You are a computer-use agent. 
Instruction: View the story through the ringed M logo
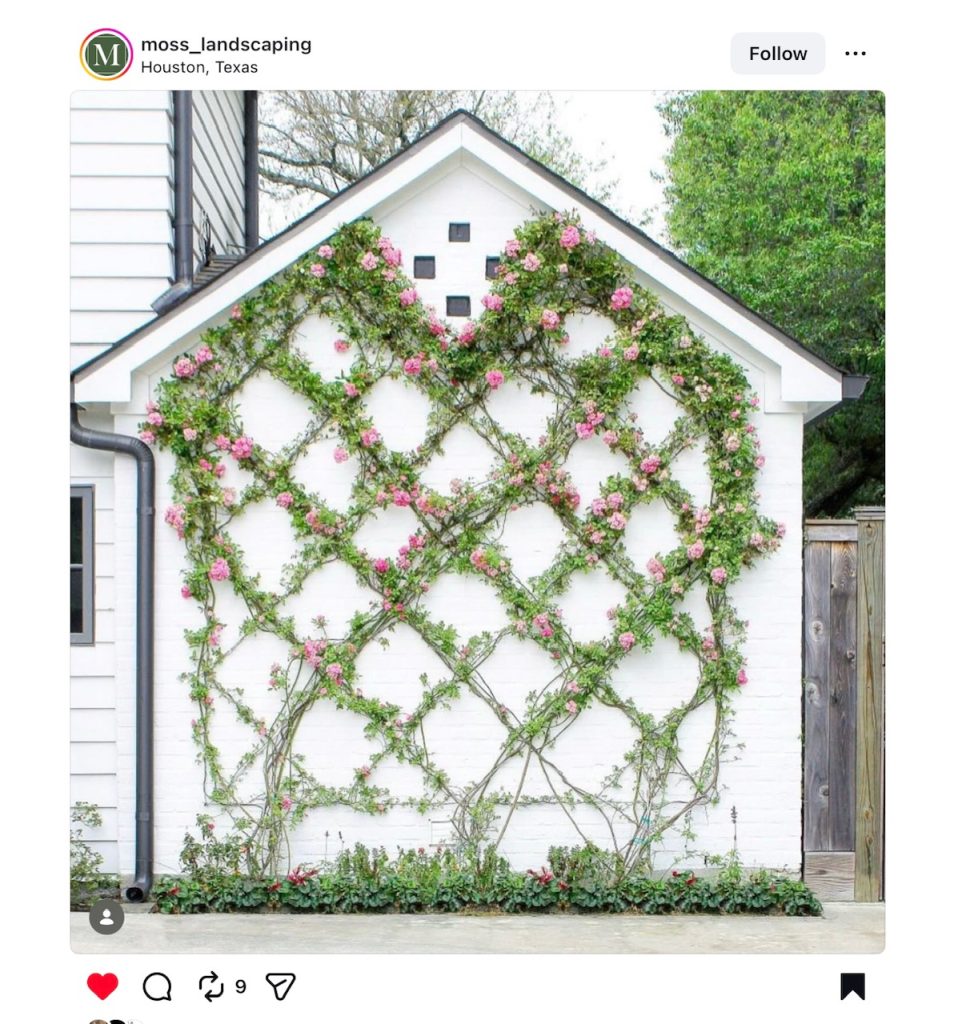click(x=106, y=54)
